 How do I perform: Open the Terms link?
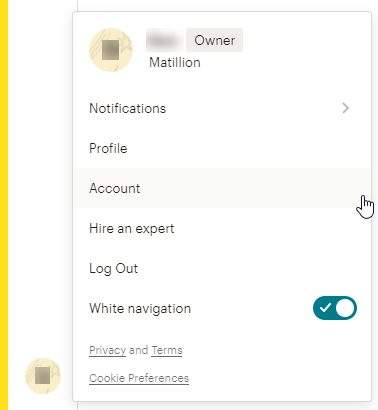[x=167, y=350]
